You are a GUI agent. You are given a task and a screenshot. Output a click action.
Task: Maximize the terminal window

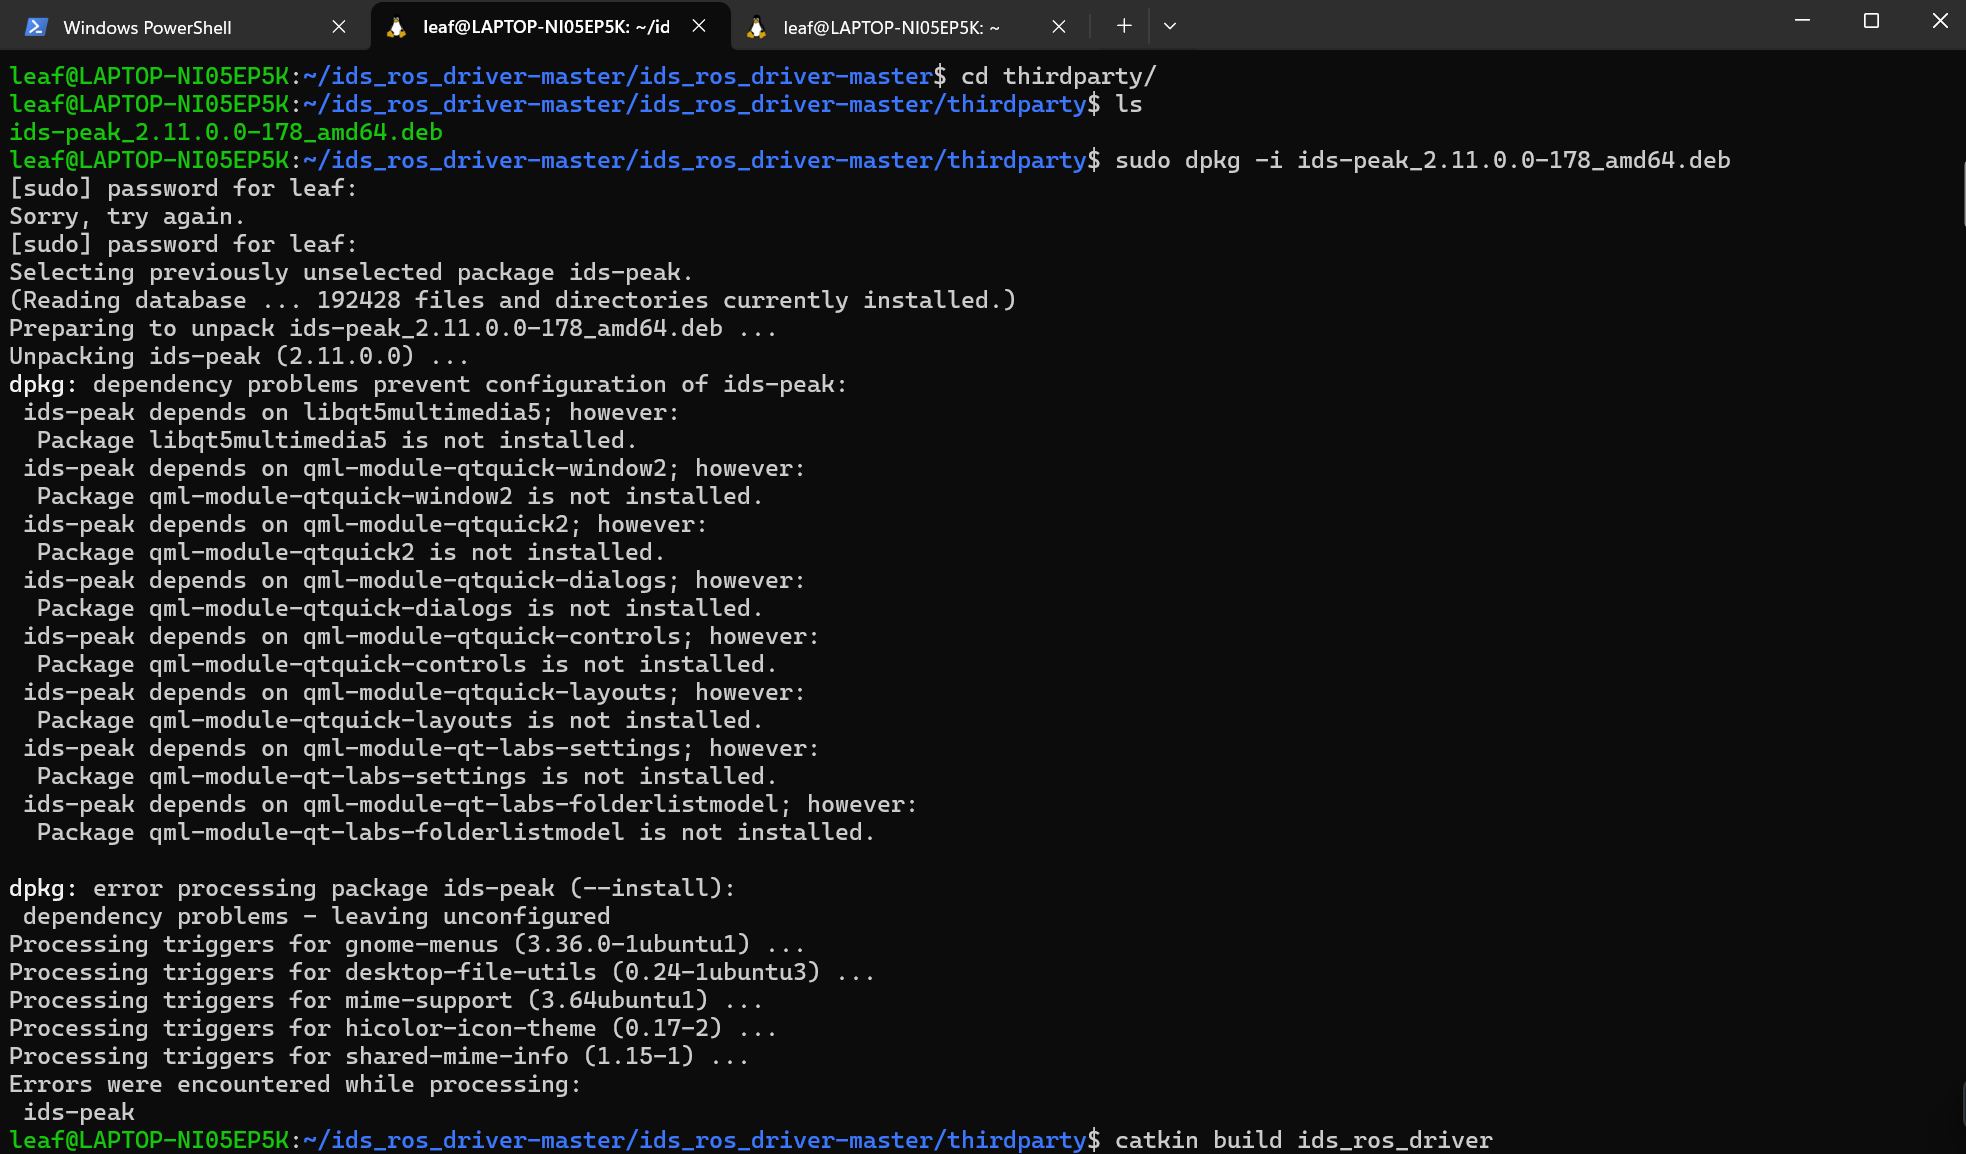click(x=1871, y=21)
